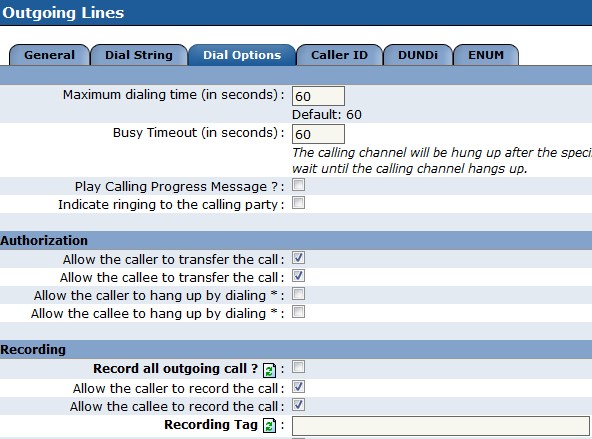Focus the Busy Timeout input box
This screenshot has width=592, height=439.
tap(318, 134)
